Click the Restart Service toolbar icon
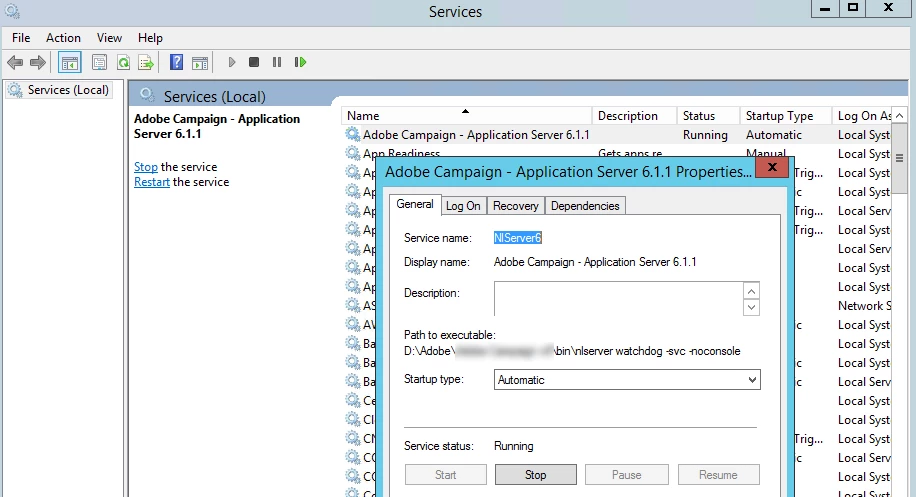The height and width of the screenshot is (497, 916). point(300,62)
